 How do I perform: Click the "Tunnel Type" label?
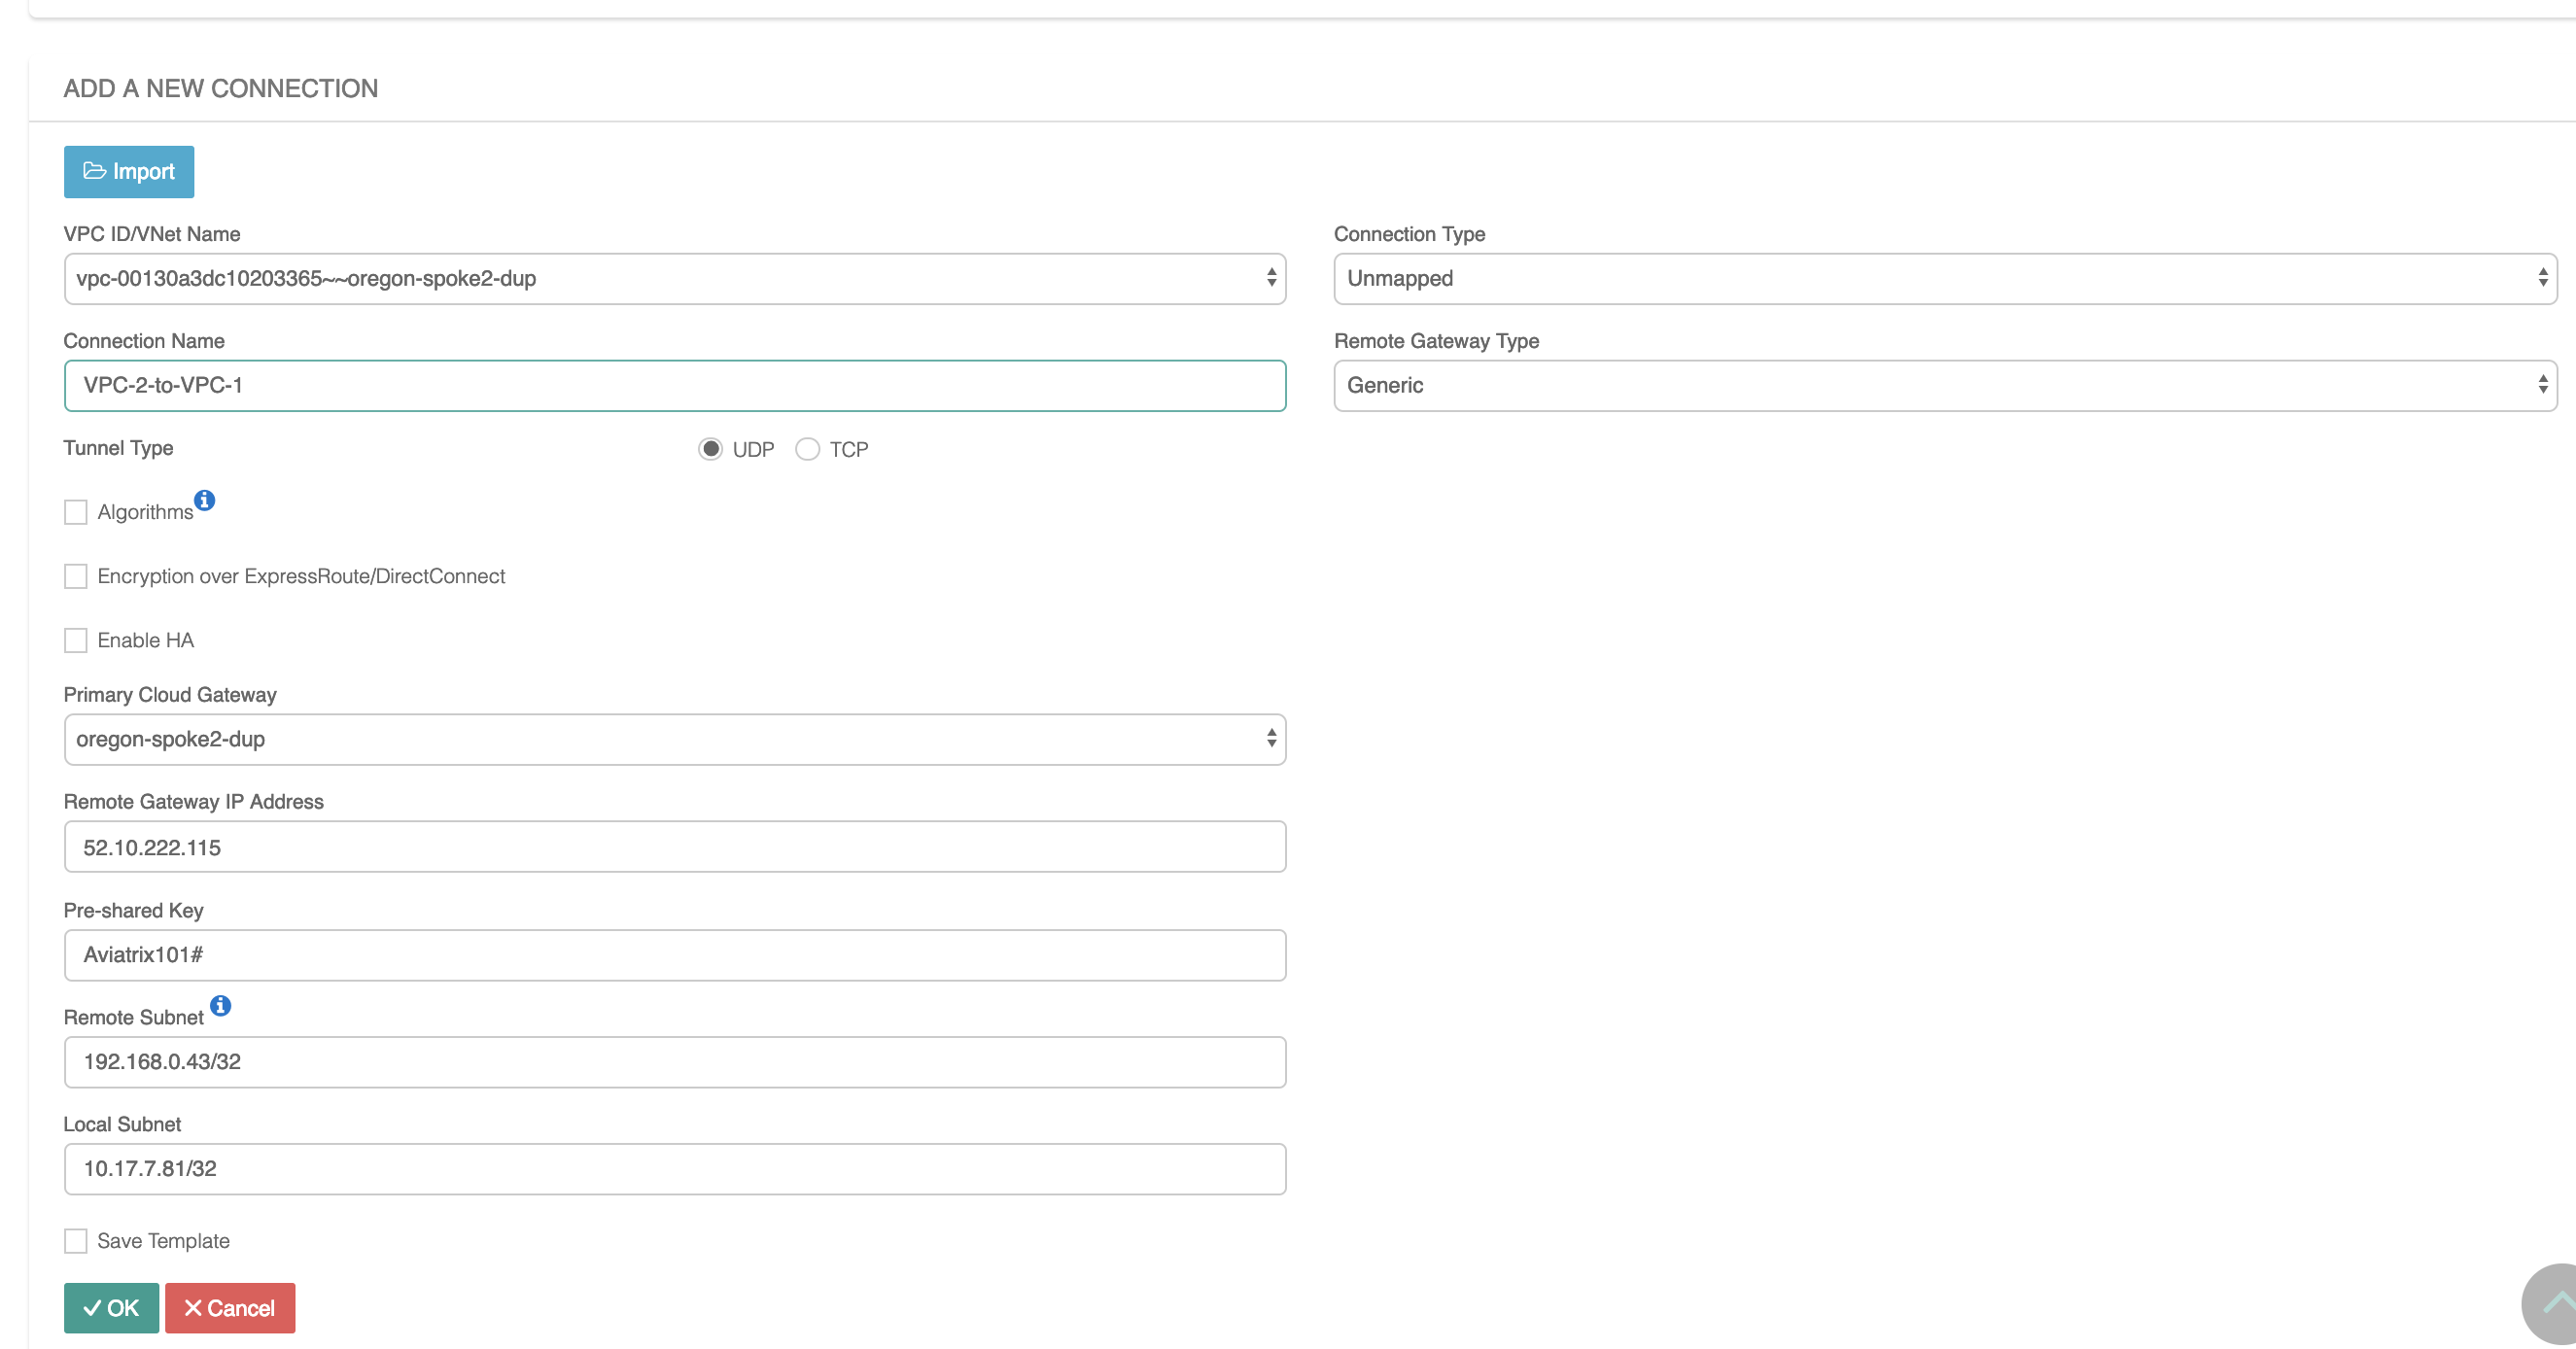point(118,448)
